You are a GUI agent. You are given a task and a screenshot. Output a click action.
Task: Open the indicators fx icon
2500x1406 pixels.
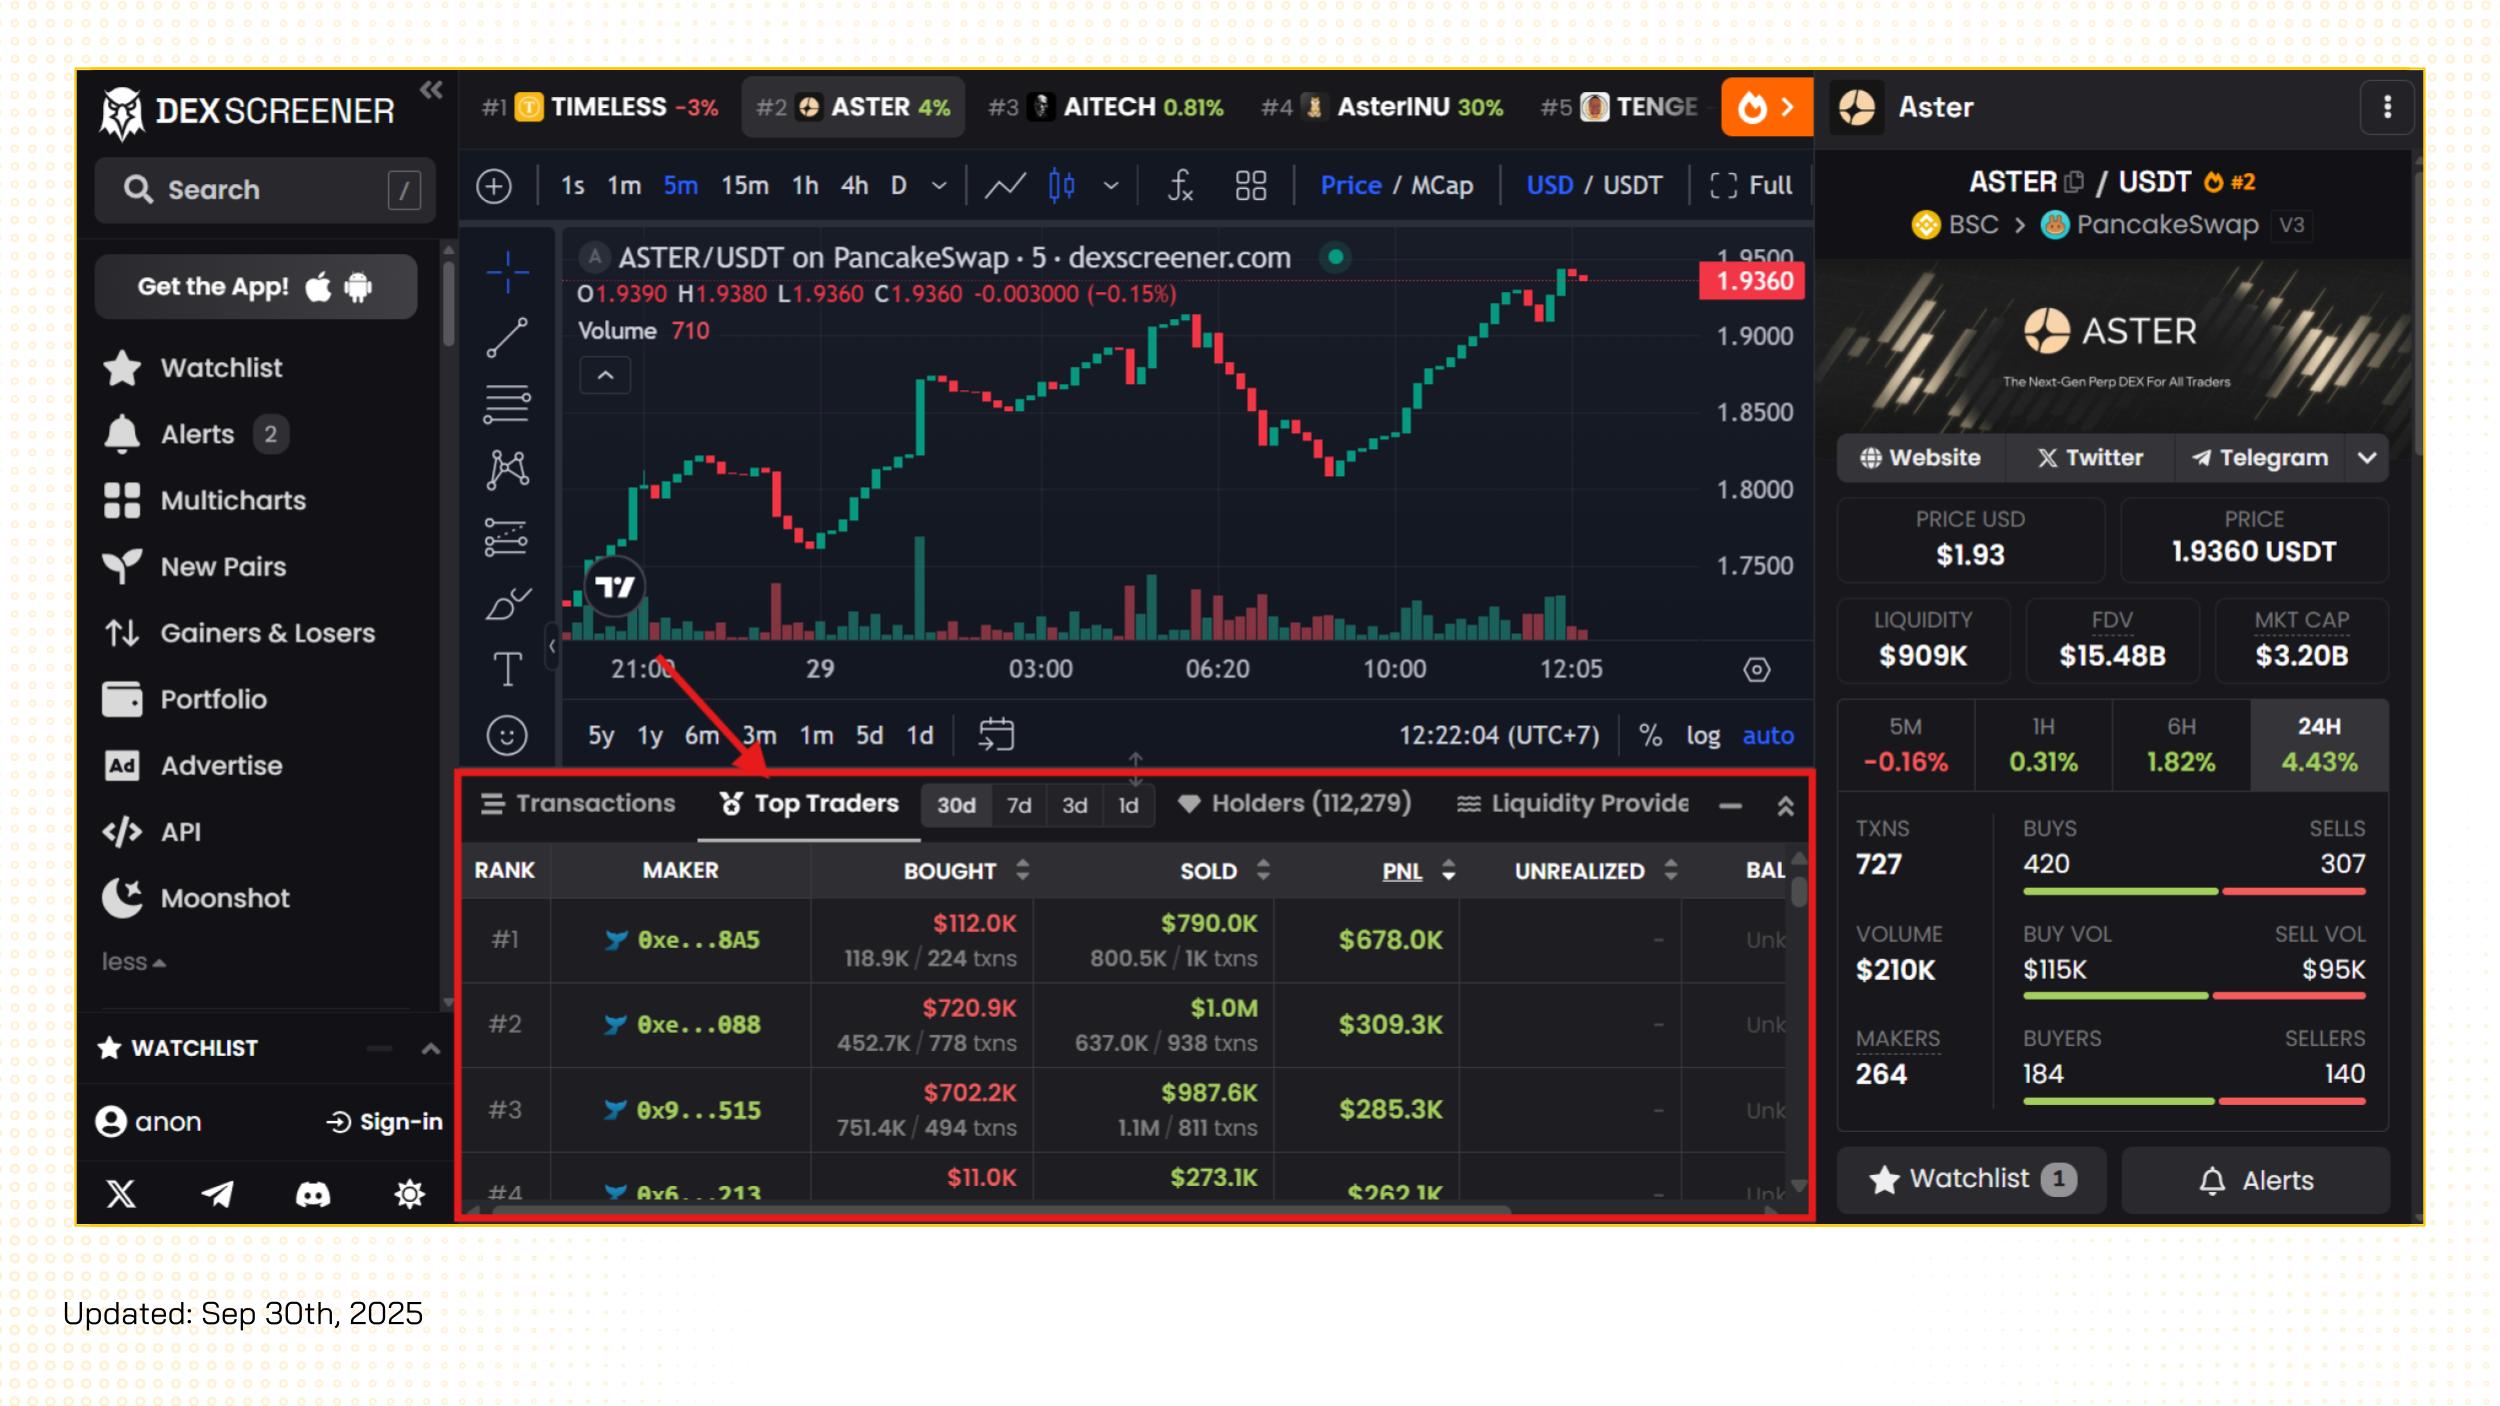1180,185
